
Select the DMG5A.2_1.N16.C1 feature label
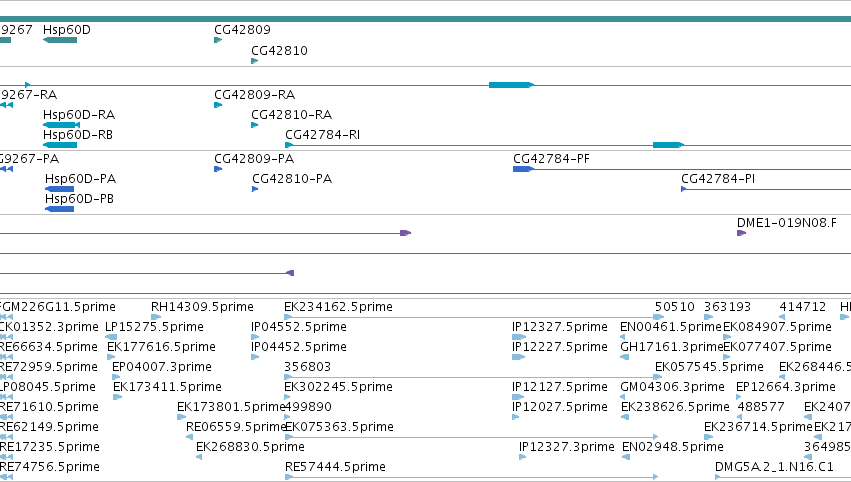pos(774,466)
